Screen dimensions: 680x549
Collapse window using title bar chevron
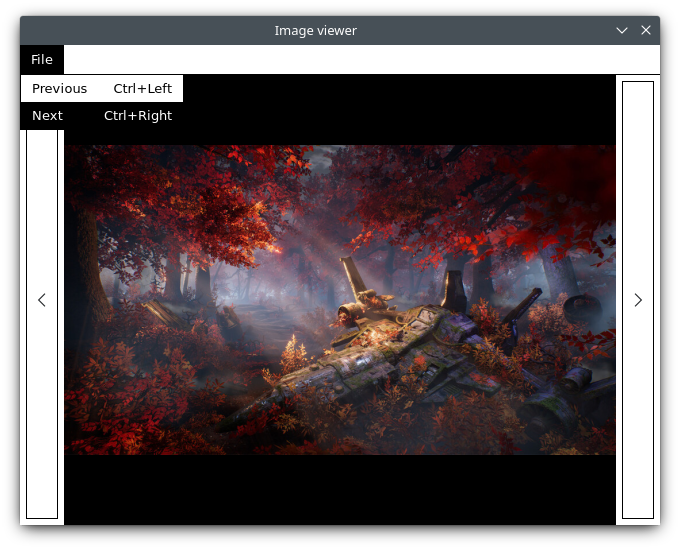(x=622, y=30)
